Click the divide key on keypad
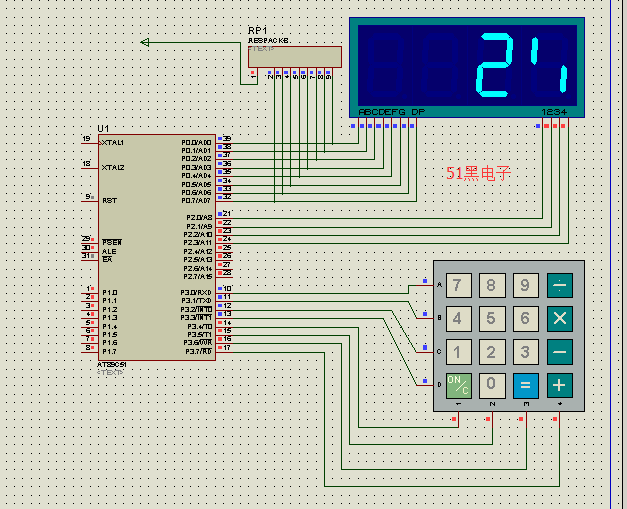Image resolution: width=627 pixels, height=509 pixels. pos(559,285)
